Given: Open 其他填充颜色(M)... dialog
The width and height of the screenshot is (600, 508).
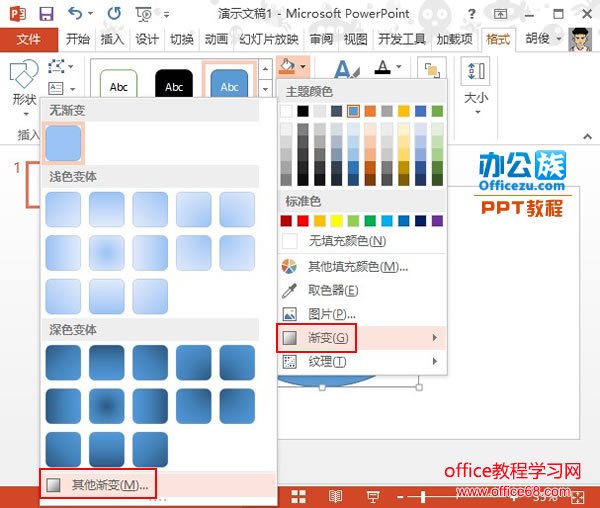Looking at the screenshot, I should 362,267.
